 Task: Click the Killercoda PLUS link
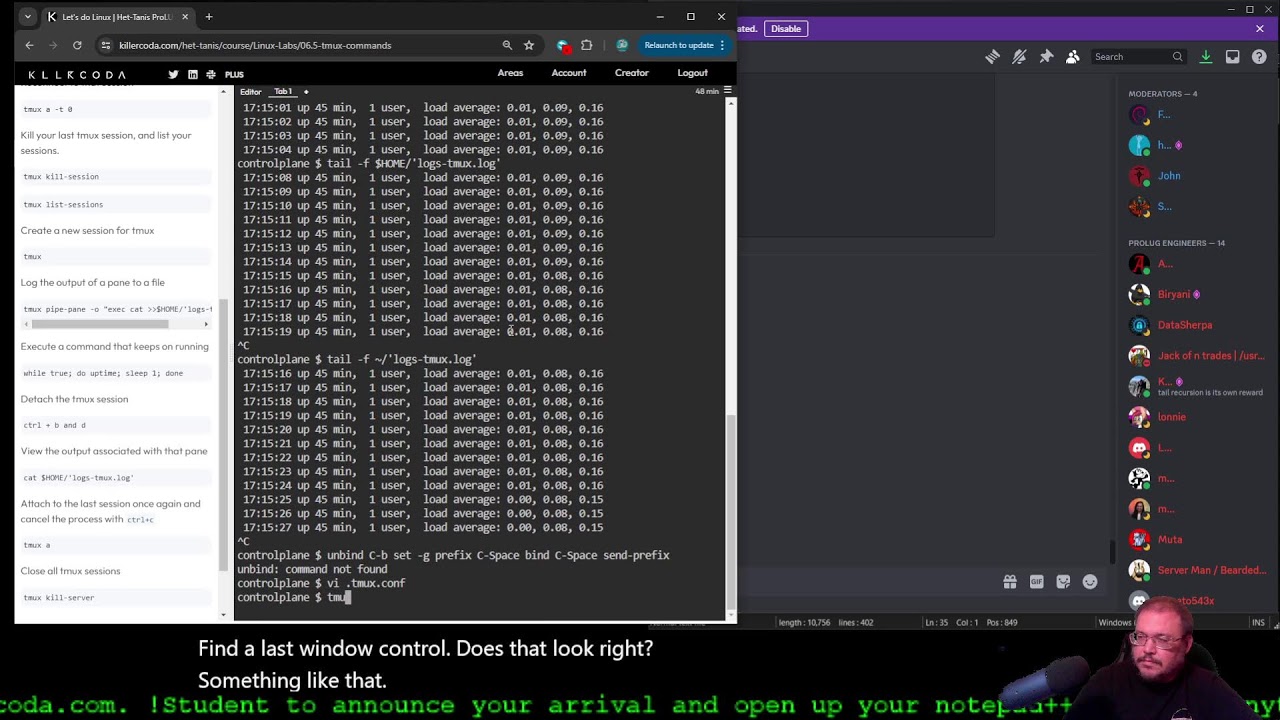coord(234,74)
